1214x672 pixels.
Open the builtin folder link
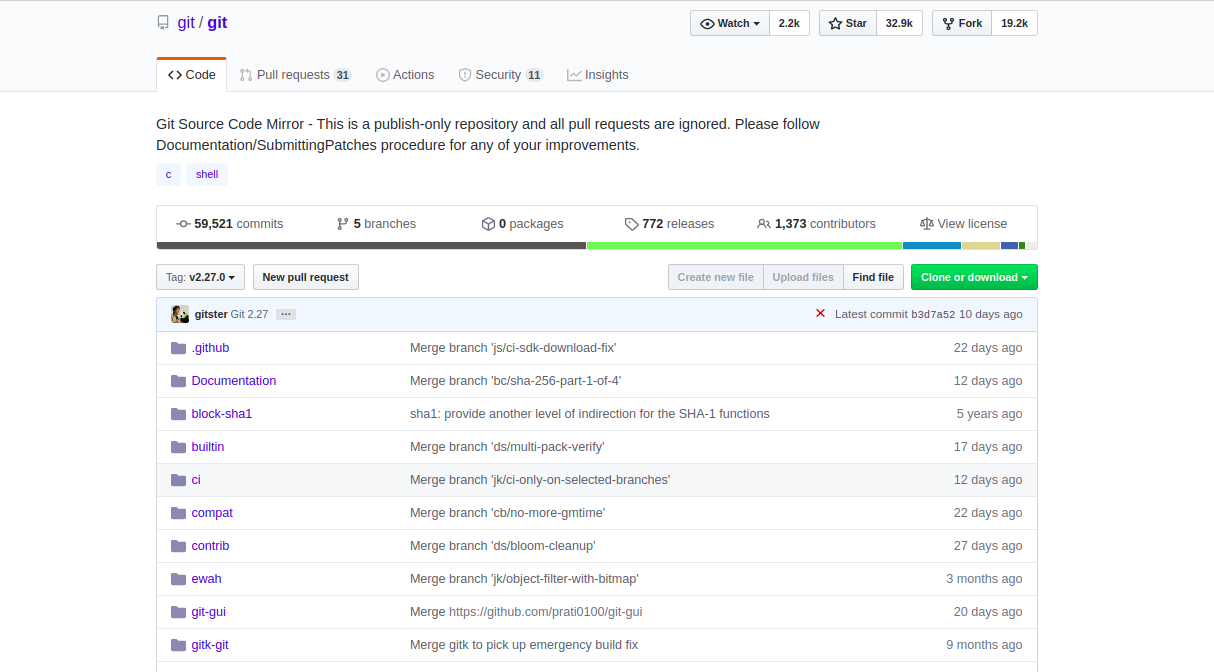pos(208,447)
